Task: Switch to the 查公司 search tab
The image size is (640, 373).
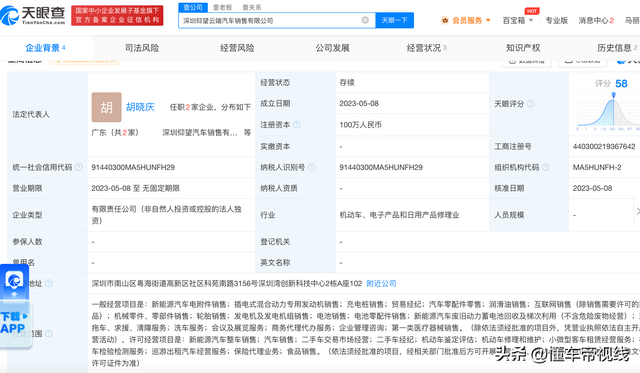Action: pyautogui.click(x=193, y=7)
